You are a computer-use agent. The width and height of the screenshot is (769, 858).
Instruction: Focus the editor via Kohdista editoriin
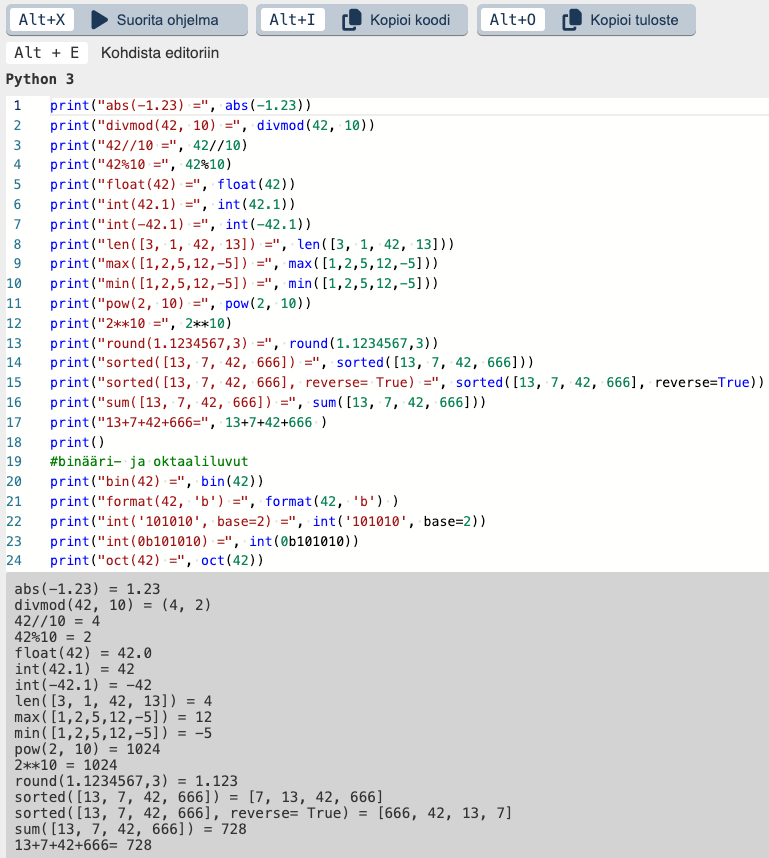(x=160, y=53)
